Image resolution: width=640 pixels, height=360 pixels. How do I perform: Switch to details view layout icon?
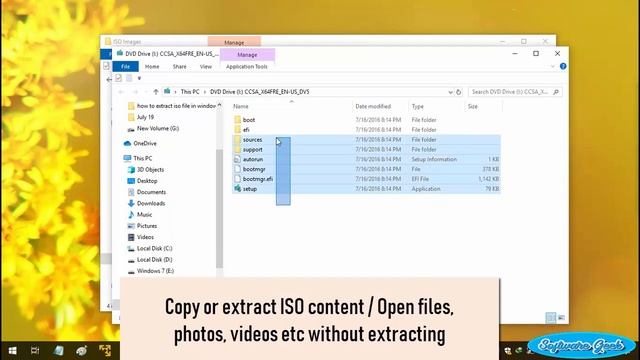click(551, 318)
